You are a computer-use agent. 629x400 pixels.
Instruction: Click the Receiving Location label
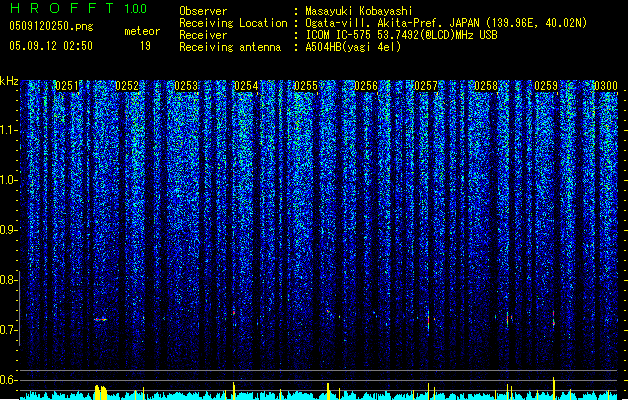233,23
